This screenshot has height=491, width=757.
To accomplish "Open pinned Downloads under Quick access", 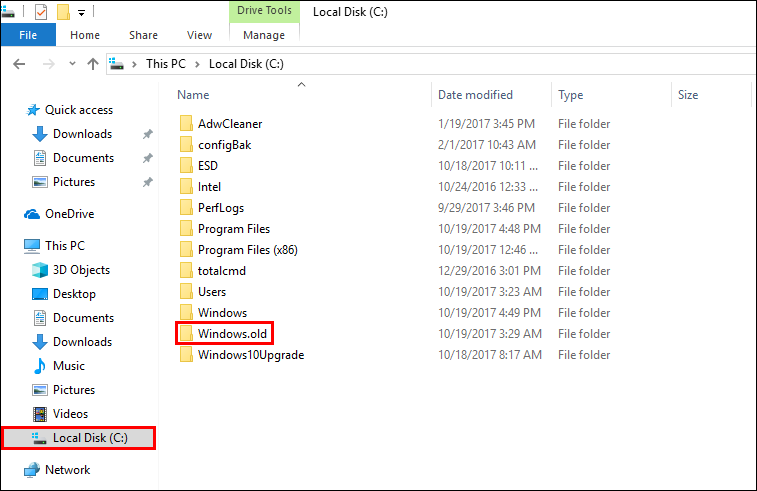I will click(x=82, y=134).
